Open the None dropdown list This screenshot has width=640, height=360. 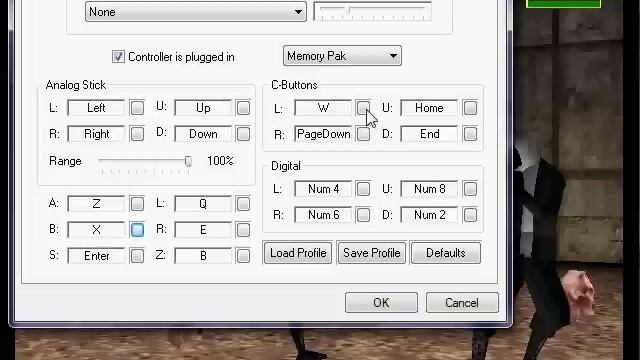(196, 11)
